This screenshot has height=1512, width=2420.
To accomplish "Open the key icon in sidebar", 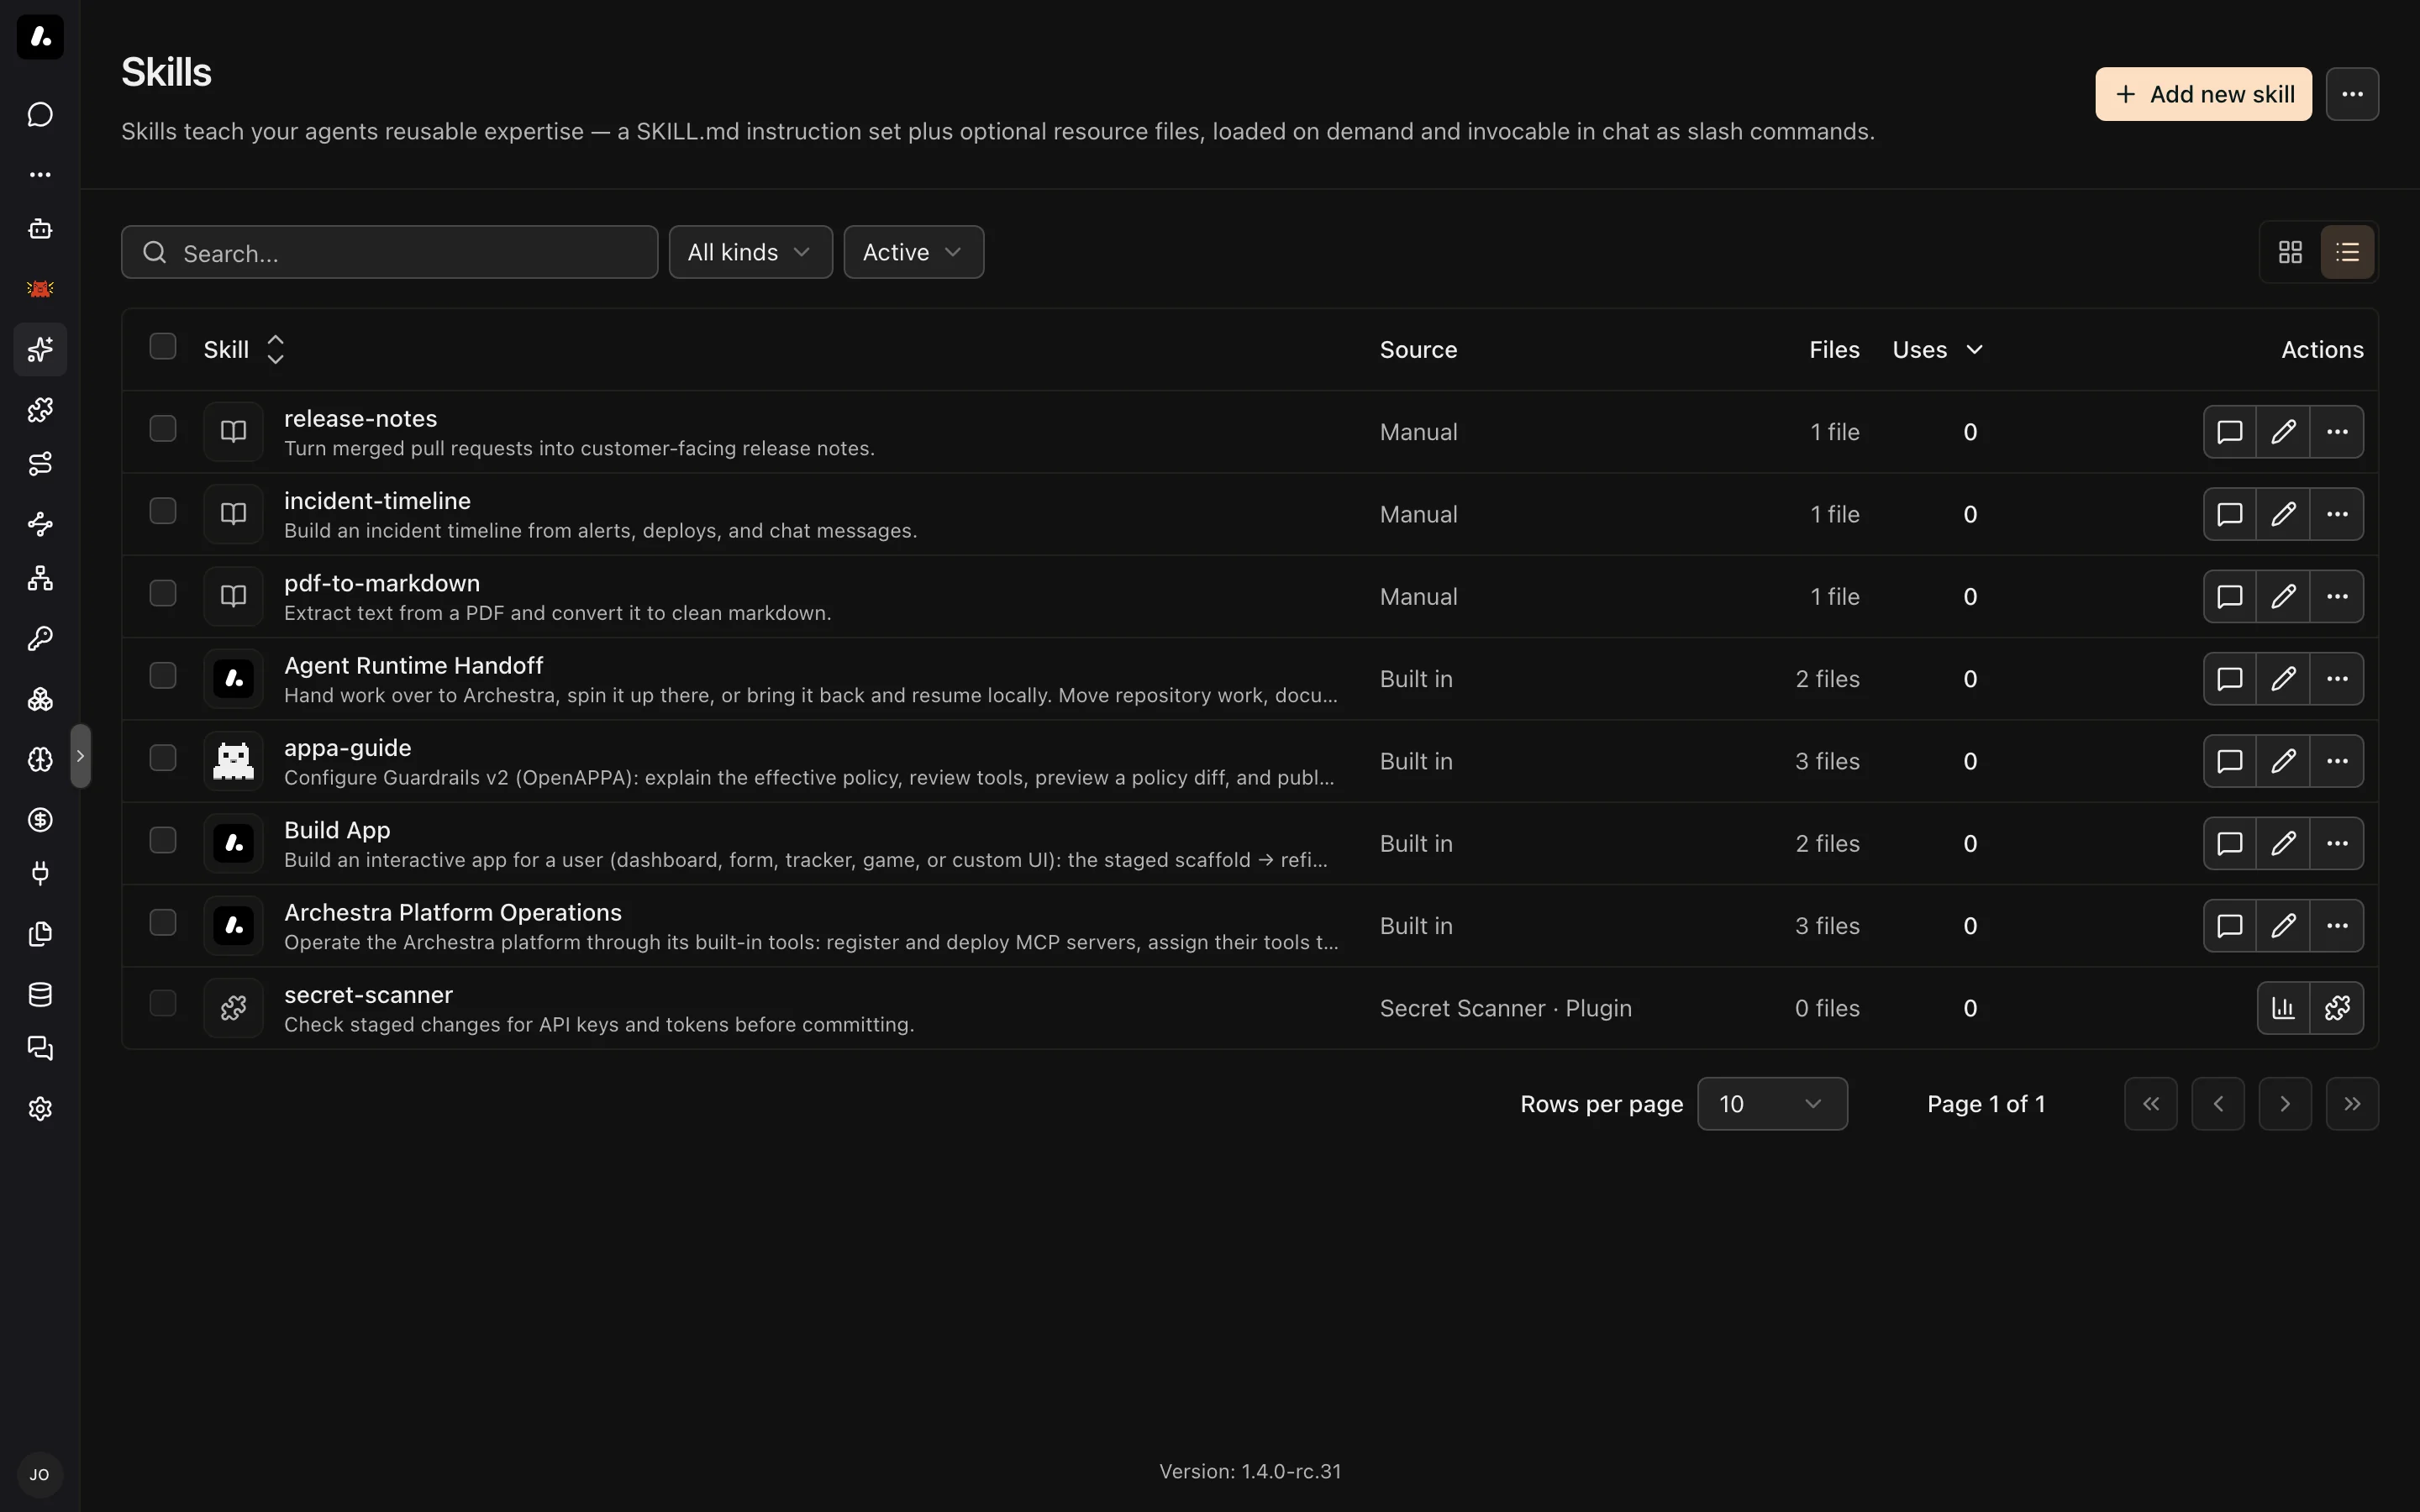I will 40,639.
